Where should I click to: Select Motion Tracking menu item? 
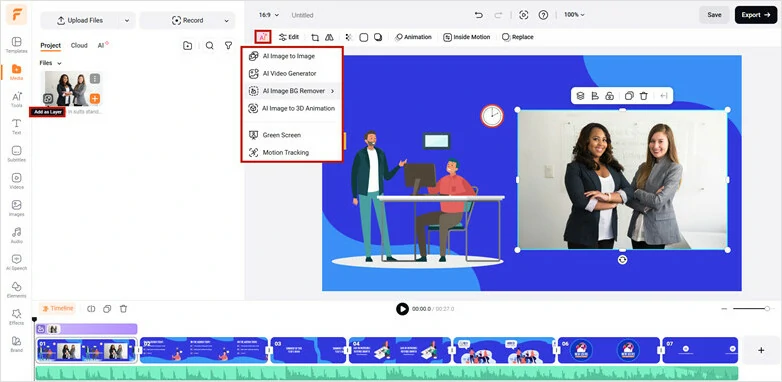point(292,152)
